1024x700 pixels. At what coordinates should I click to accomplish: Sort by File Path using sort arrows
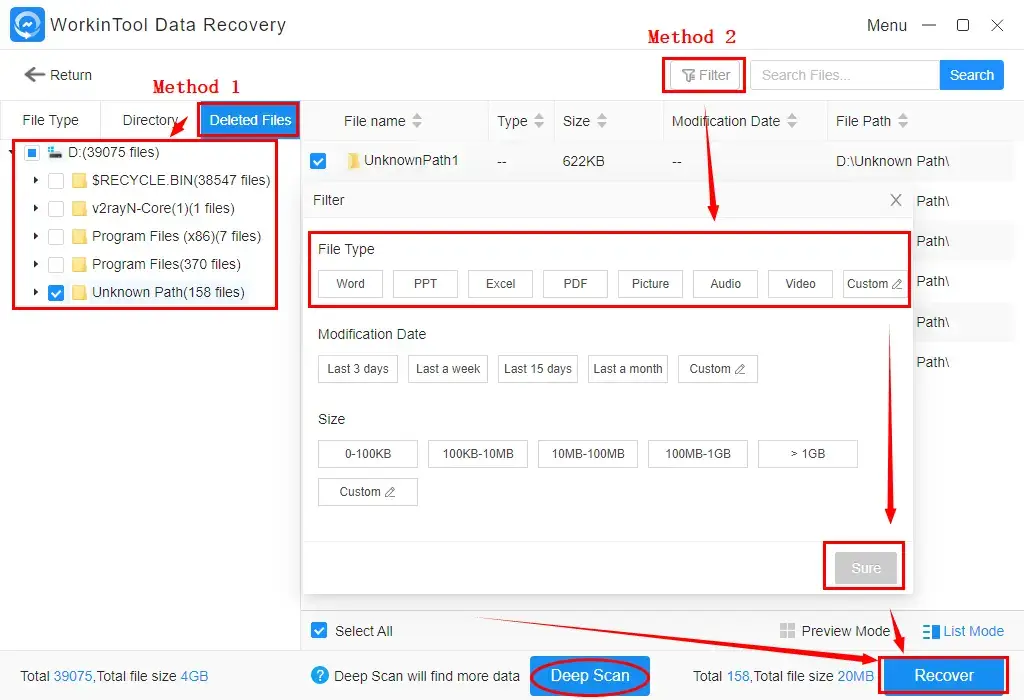click(x=903, y=121)
